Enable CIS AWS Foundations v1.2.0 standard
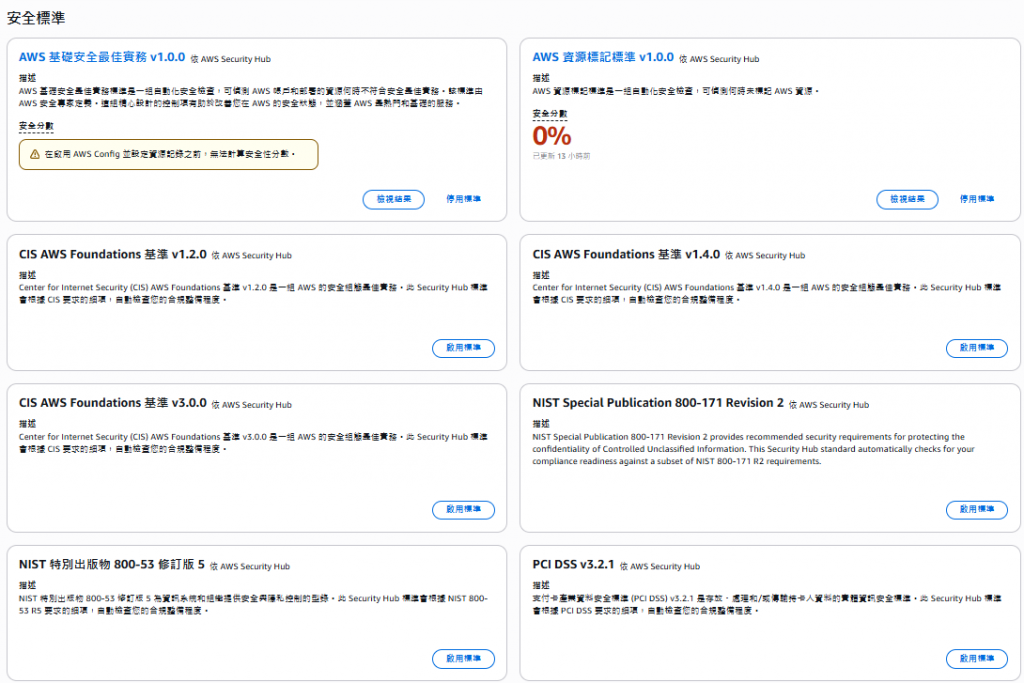 (x=464, y=348)
